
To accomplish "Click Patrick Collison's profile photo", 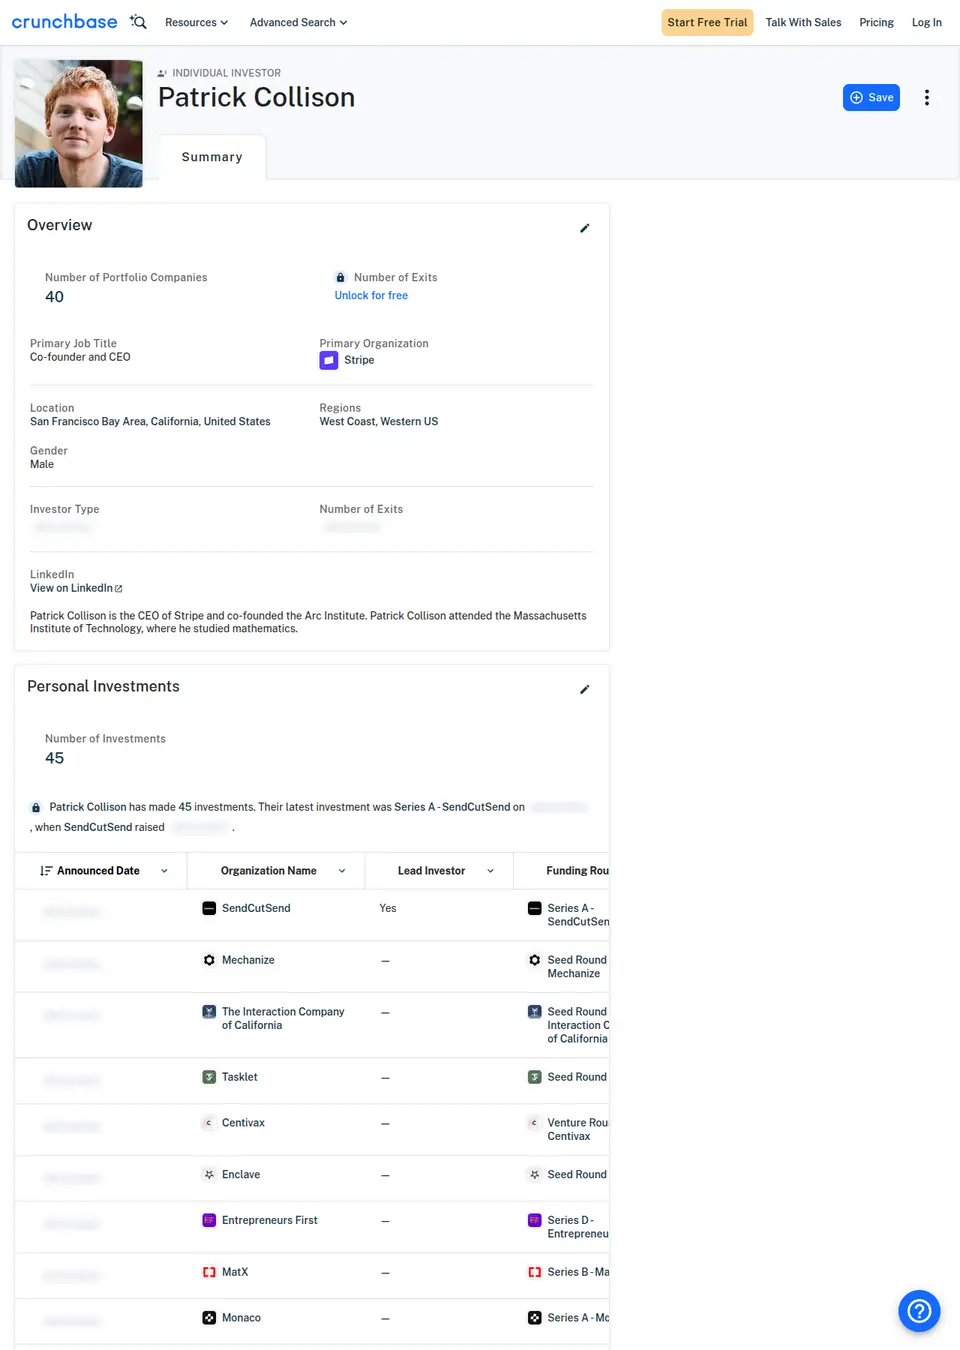I will tap(79, 123).
